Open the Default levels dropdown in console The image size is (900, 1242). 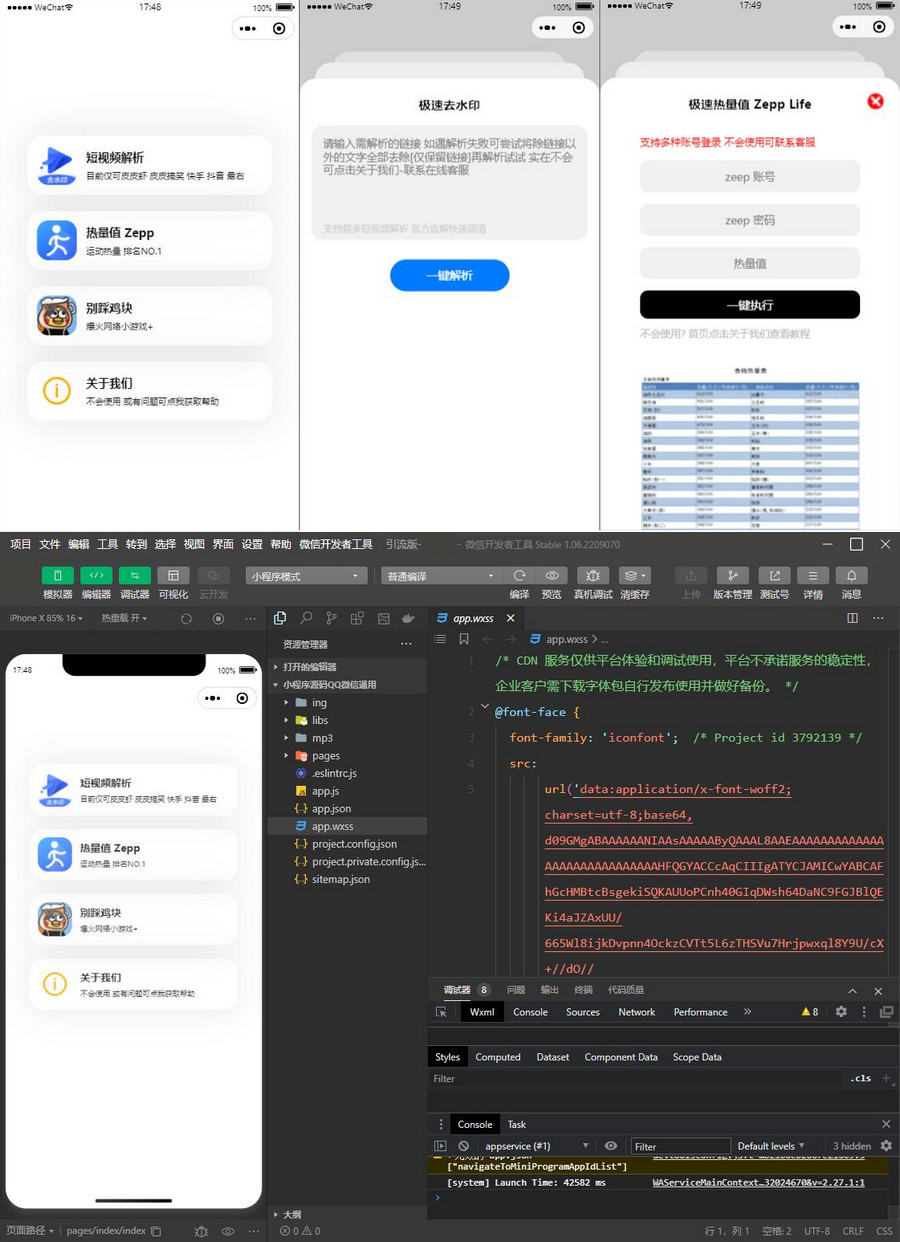pos(771,1146)
